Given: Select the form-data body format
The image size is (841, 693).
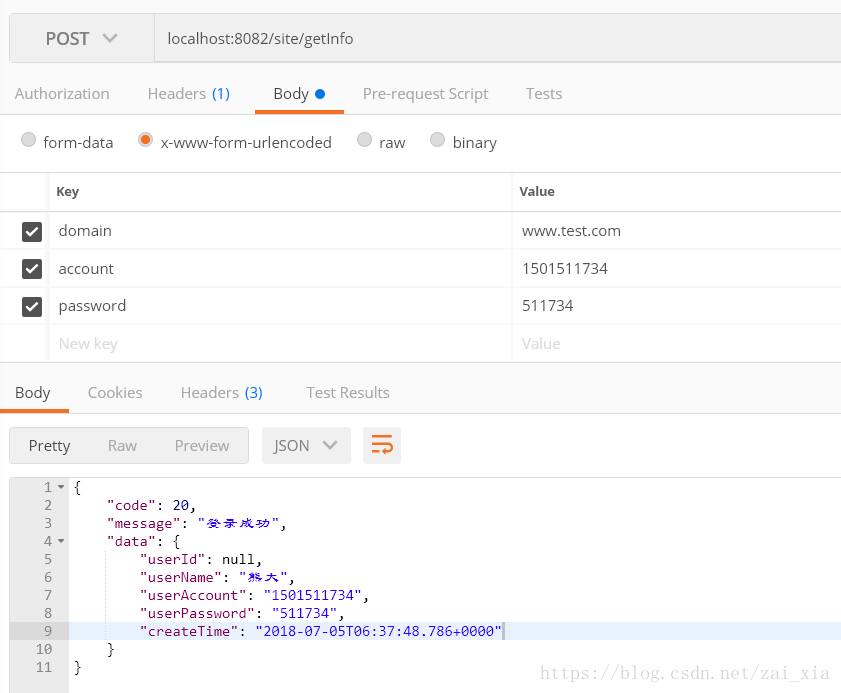Looking at the screenshot, I should (x=28, y=141).
